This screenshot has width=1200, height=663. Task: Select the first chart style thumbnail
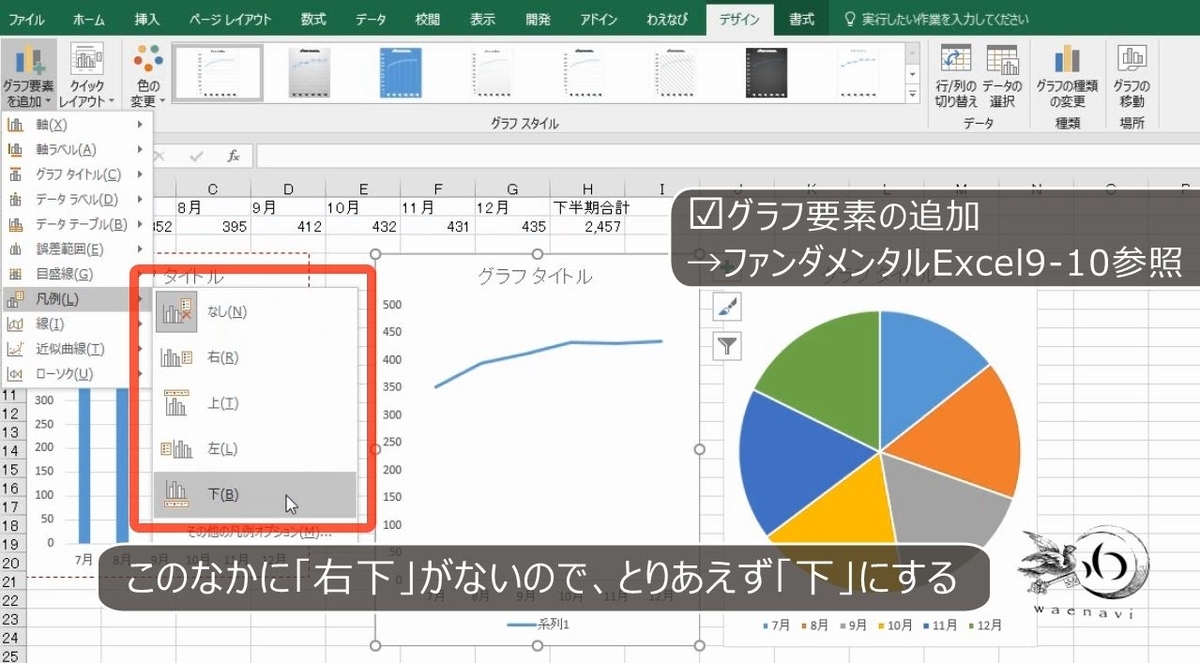218,73
